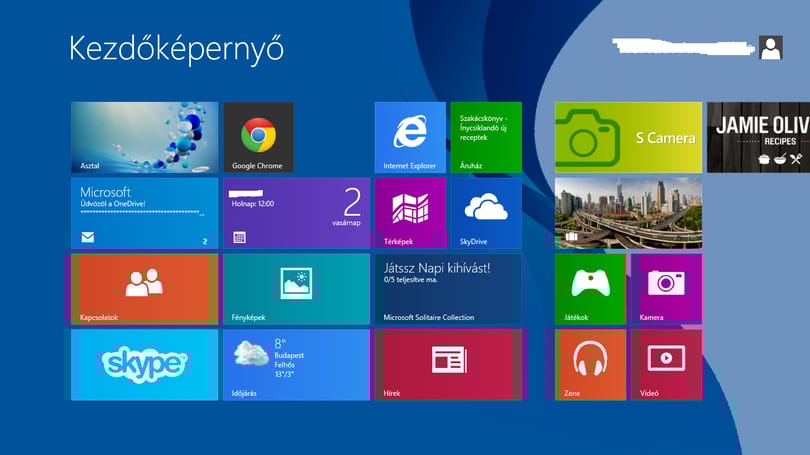The width and height of the screenshot is (810, 455).
Task: Open the Hírek news tile
Action: pyautogui.click(x=448, y=365)
